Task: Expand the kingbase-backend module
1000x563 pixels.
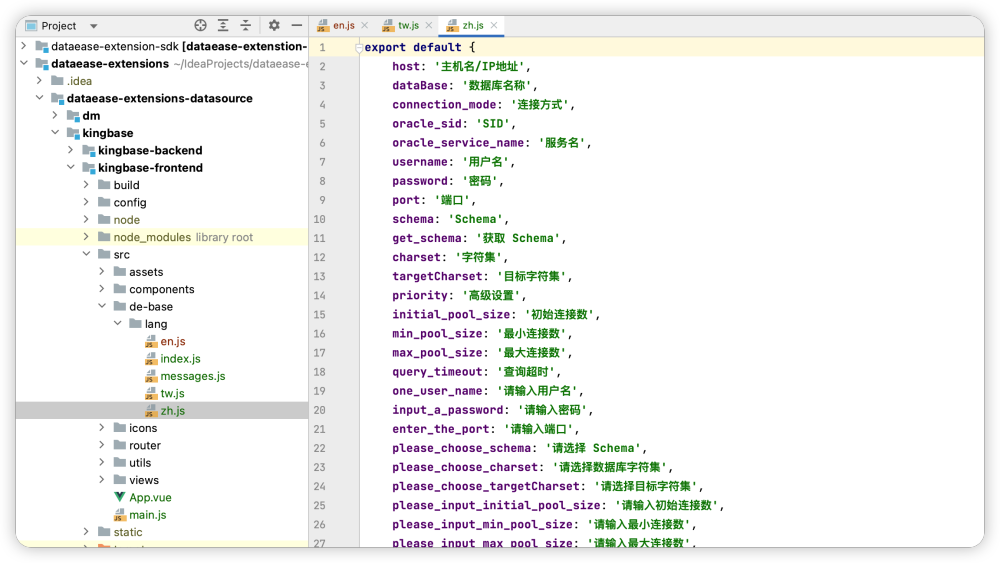Action: tap(71, 150)
